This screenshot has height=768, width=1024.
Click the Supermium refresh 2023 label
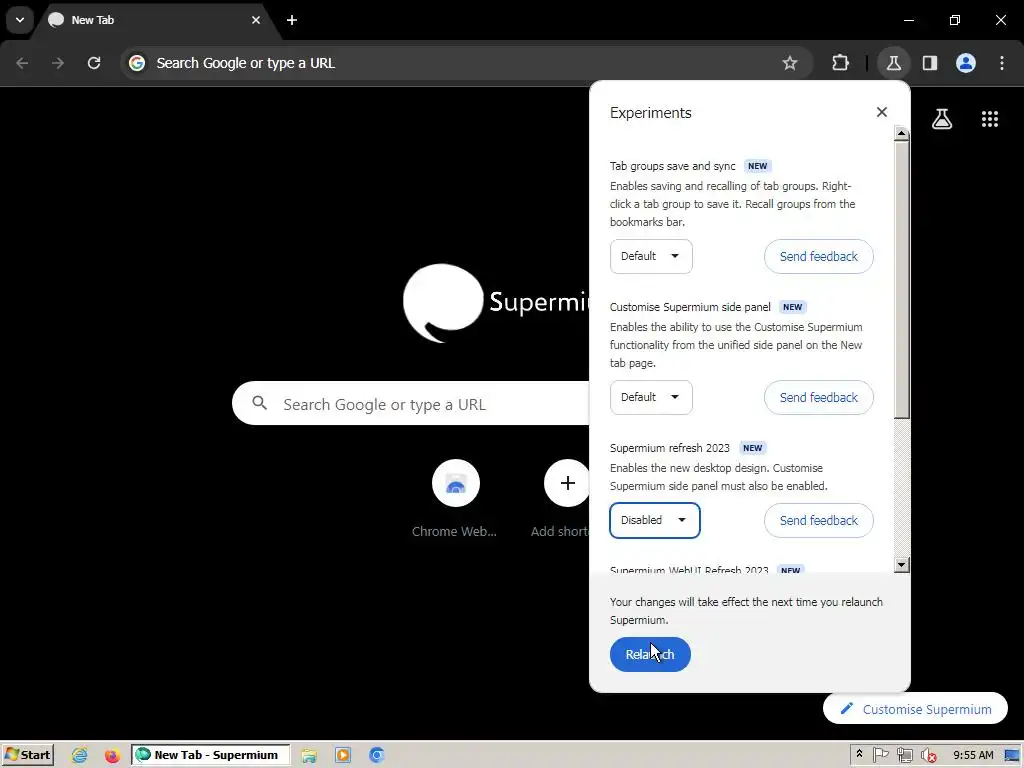(669, 448)
